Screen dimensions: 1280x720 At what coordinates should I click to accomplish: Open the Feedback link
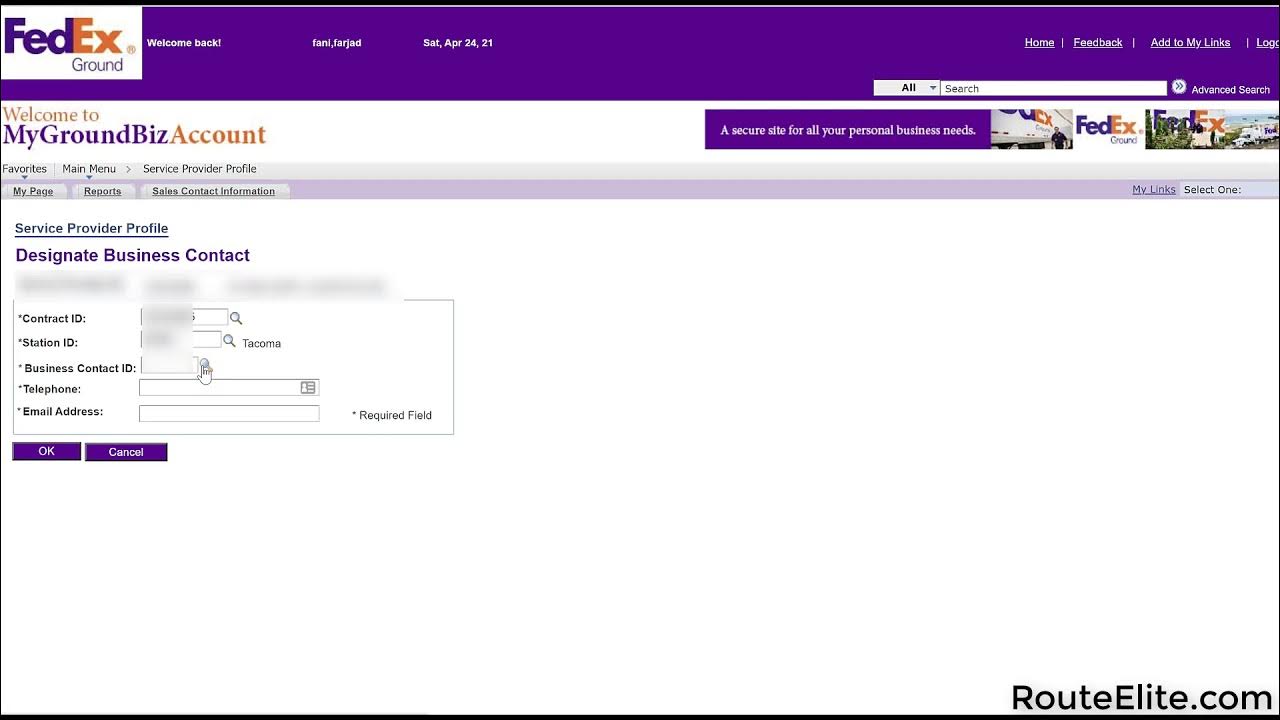(1097, 43)
